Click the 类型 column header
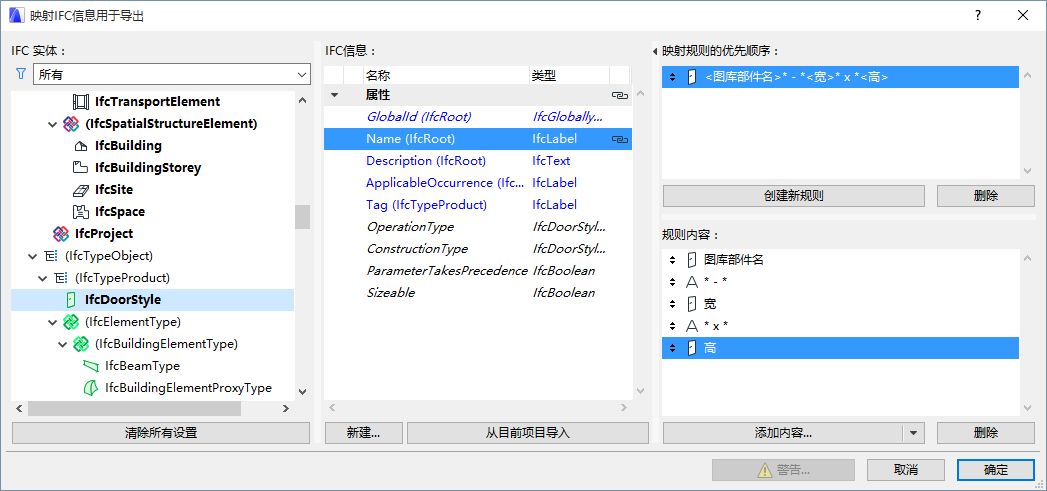 [x=570, y=75]
